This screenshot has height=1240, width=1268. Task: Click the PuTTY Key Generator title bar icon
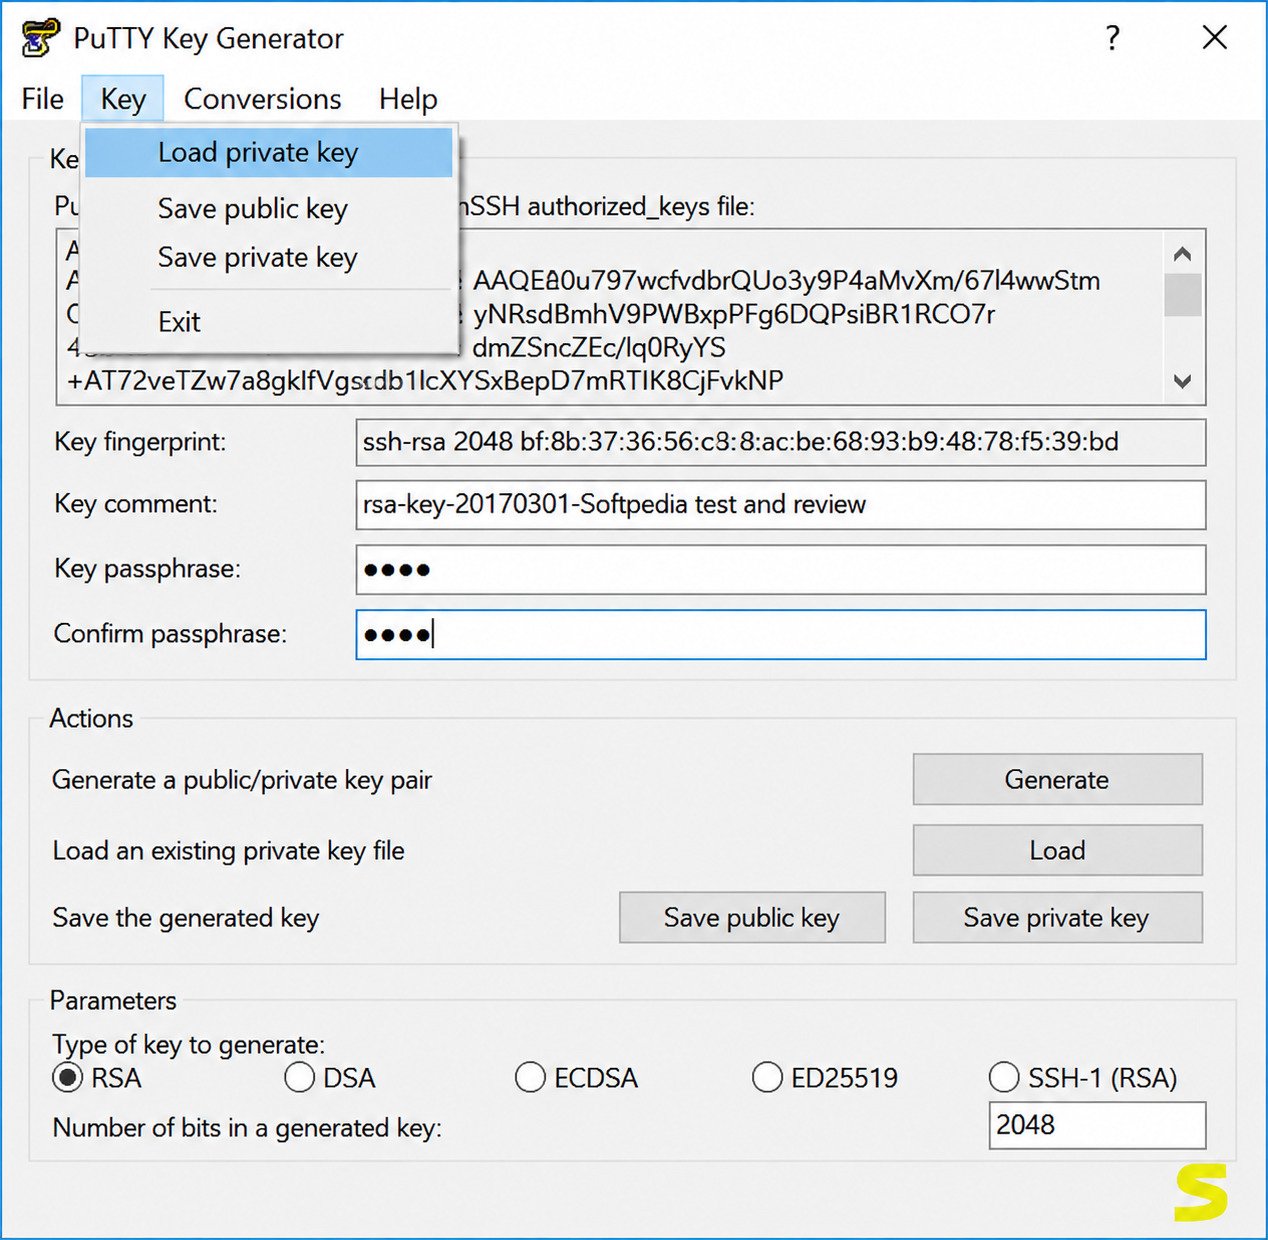[40, 38]
